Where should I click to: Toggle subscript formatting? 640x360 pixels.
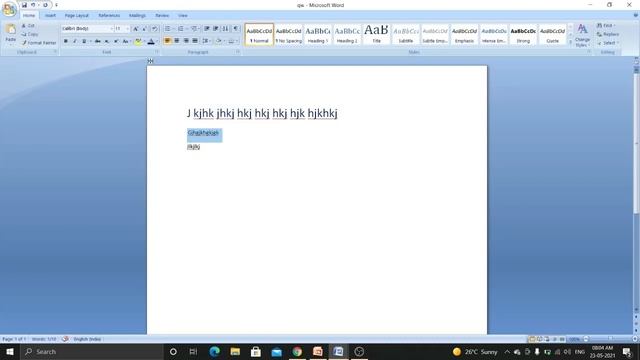point(107,41)
